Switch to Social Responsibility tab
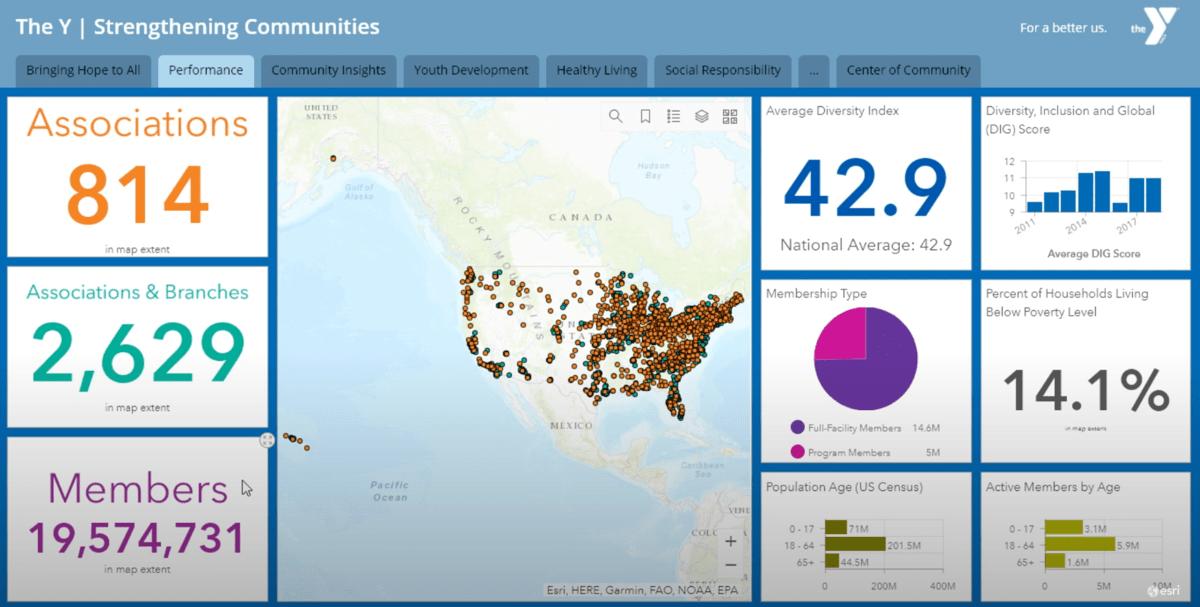The image size is (1200, 607). (x=723, y=70)
